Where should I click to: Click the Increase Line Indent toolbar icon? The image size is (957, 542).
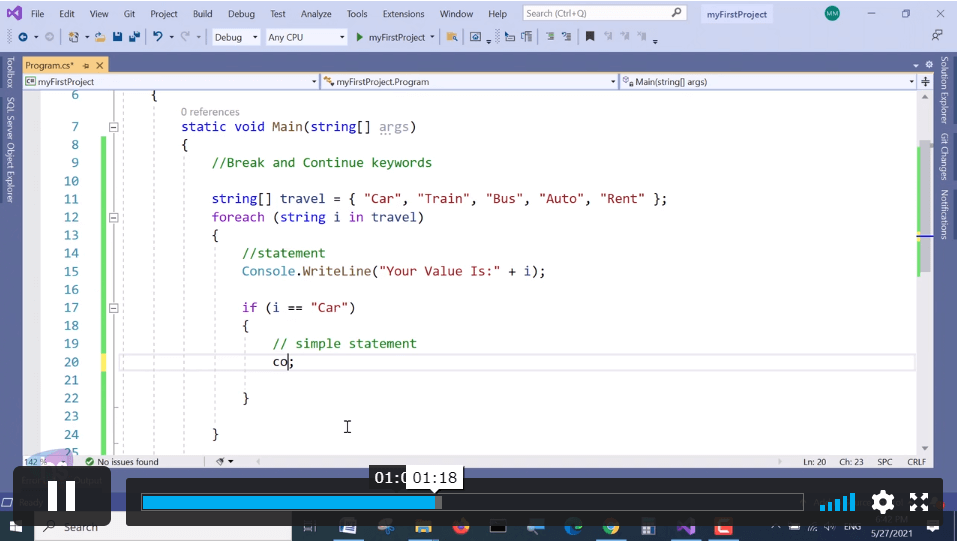526,37
